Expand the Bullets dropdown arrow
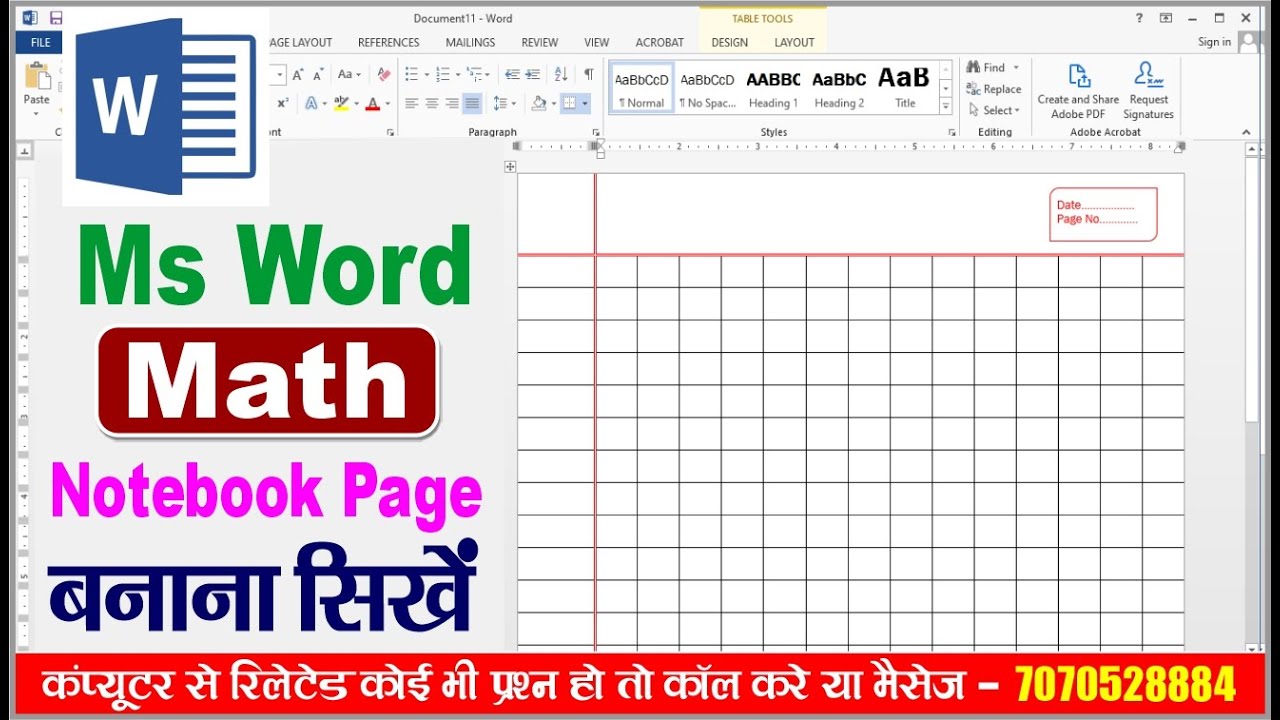This screenshot has width=1280, height=720. (x=426, y=75)
